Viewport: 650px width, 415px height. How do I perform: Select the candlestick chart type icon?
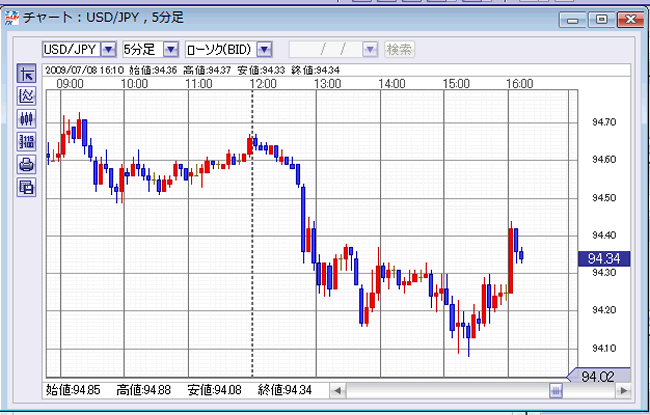coord(27,119)
